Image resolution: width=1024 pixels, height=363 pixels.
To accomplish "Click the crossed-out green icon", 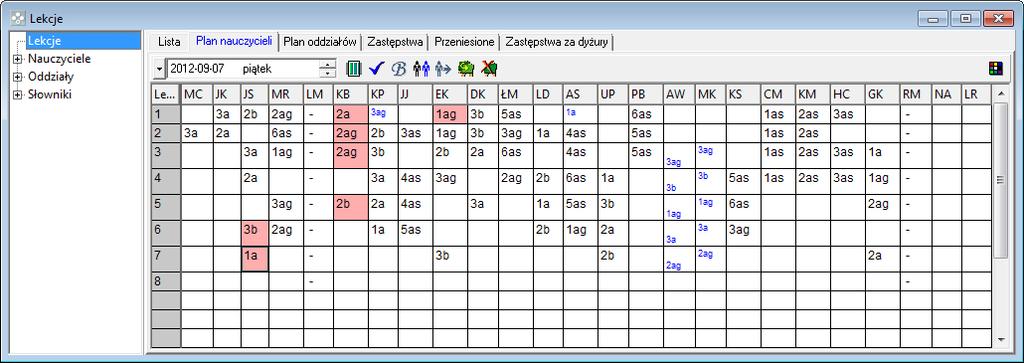I will pos(488,68).
